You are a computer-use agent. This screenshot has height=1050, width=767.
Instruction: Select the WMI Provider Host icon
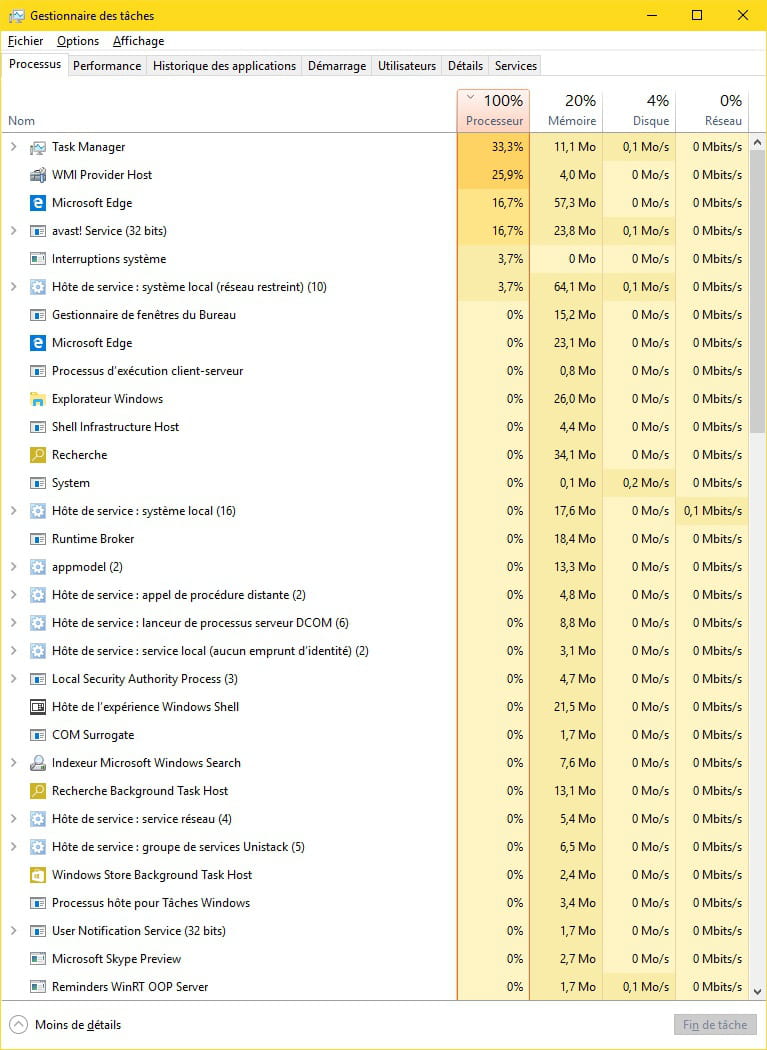(x=38, y=175)
